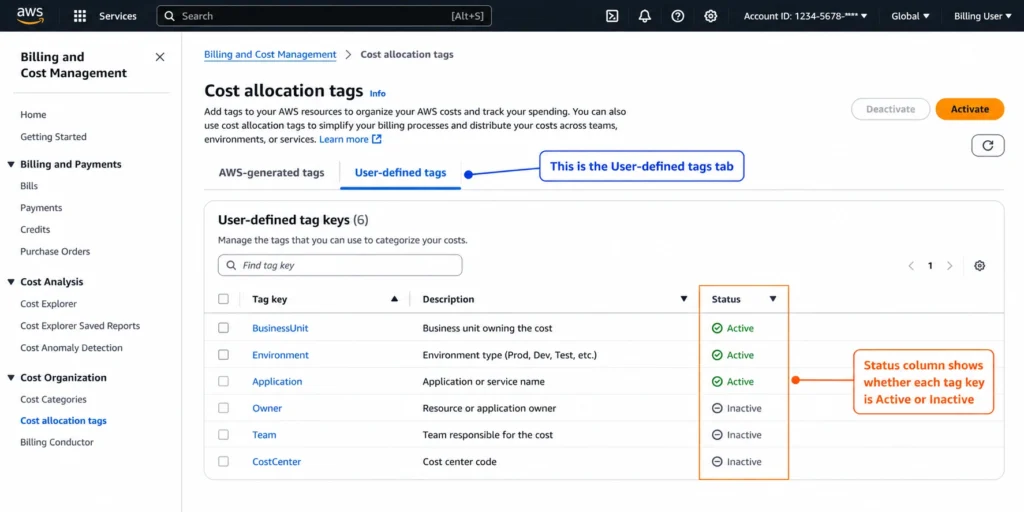Viewport: 1024px width, 512px height.
Task: Open the CostCenter tag key link
Action: tap(277, 462)
